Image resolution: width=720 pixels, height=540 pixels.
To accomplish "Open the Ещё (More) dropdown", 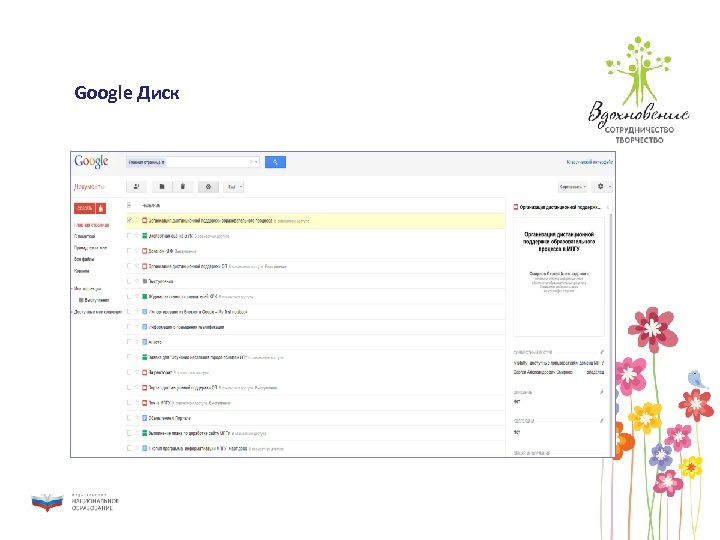I will (x=234, y=186).
